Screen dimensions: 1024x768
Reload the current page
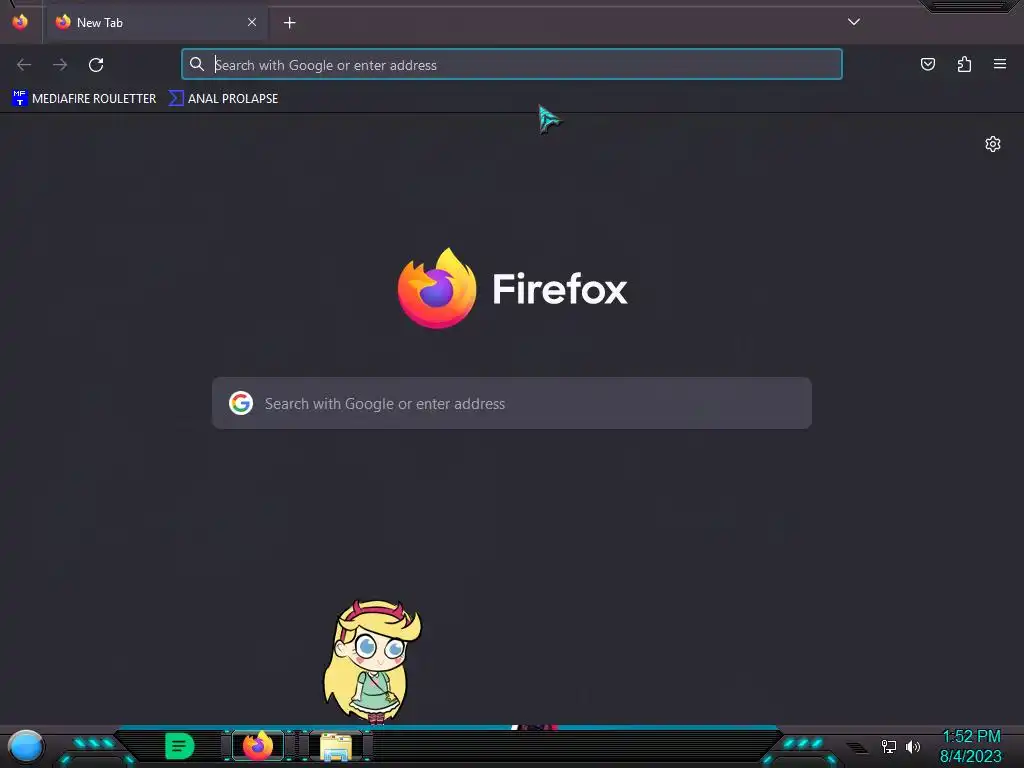[96, 65]
